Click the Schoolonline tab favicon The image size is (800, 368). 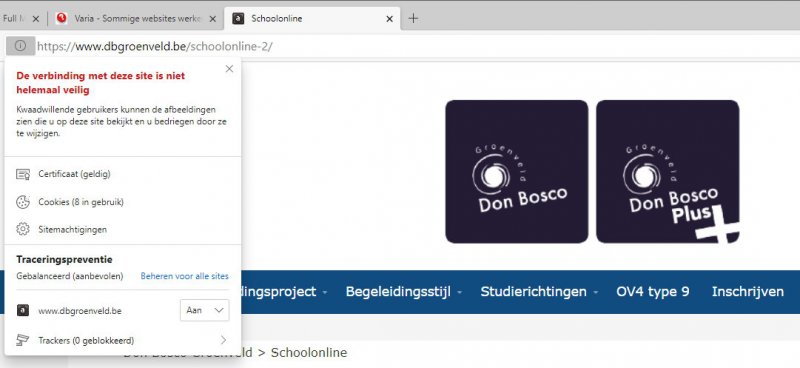[x=238, y=19]
